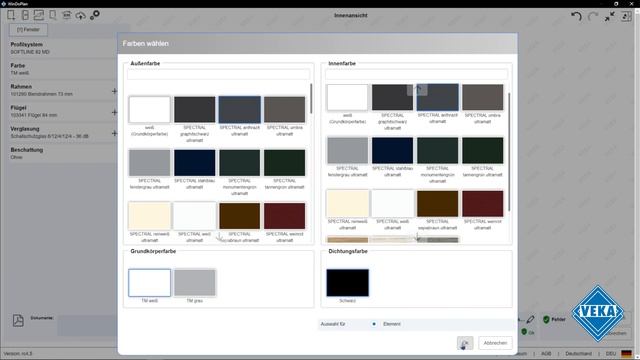The image size is (640, 360).
Task: Click the green shield icon beside Fehler
Action: 546,319
